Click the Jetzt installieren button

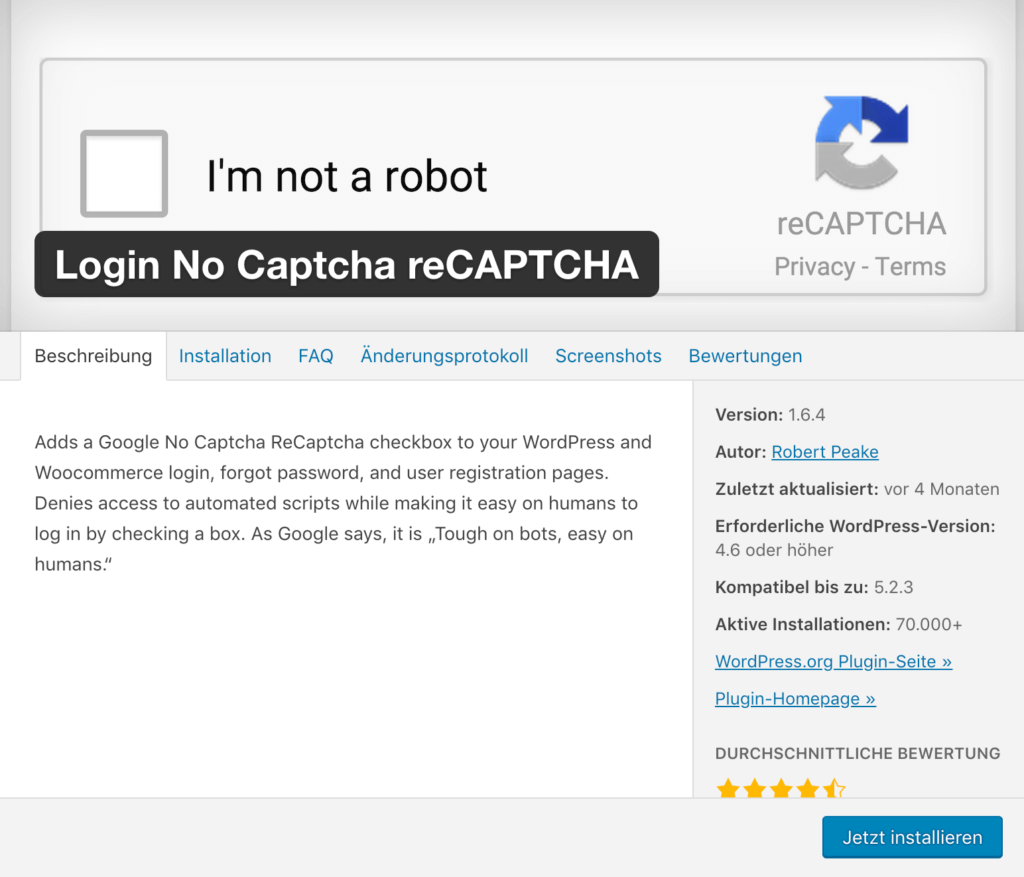(912, 837)
